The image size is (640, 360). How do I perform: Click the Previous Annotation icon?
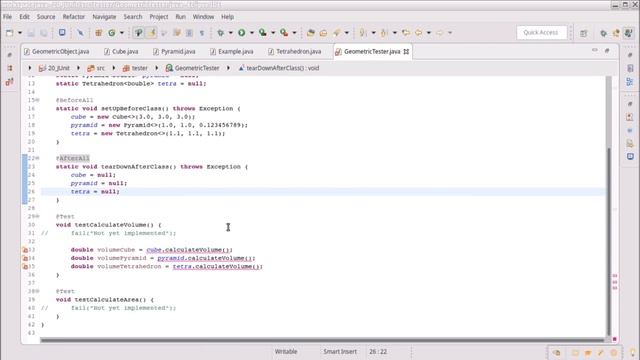pos(384,33)
